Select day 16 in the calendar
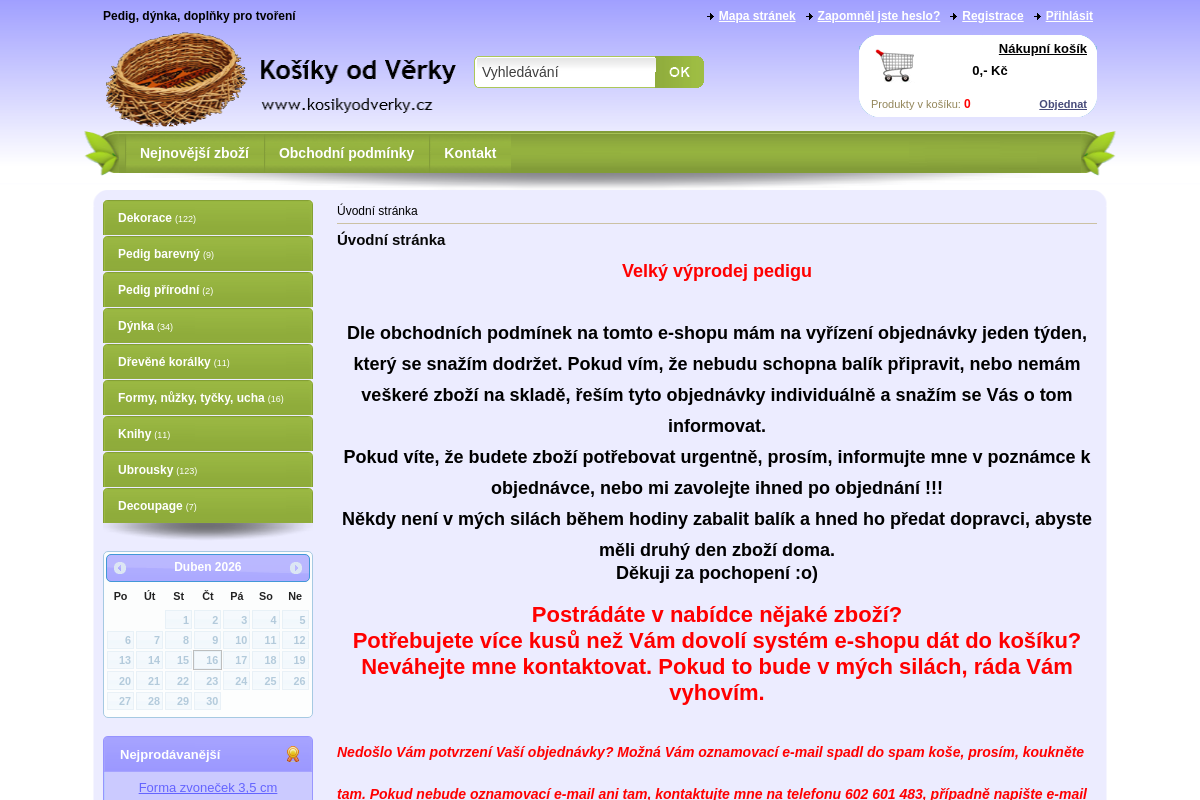1200x800 pixels. click(208, 660)
